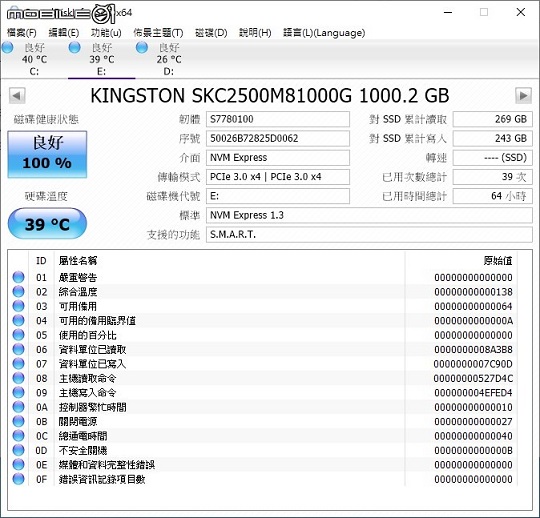Click status icon of attribute 06 row
The image size is (540, 518).
click(x=19, y=349)
